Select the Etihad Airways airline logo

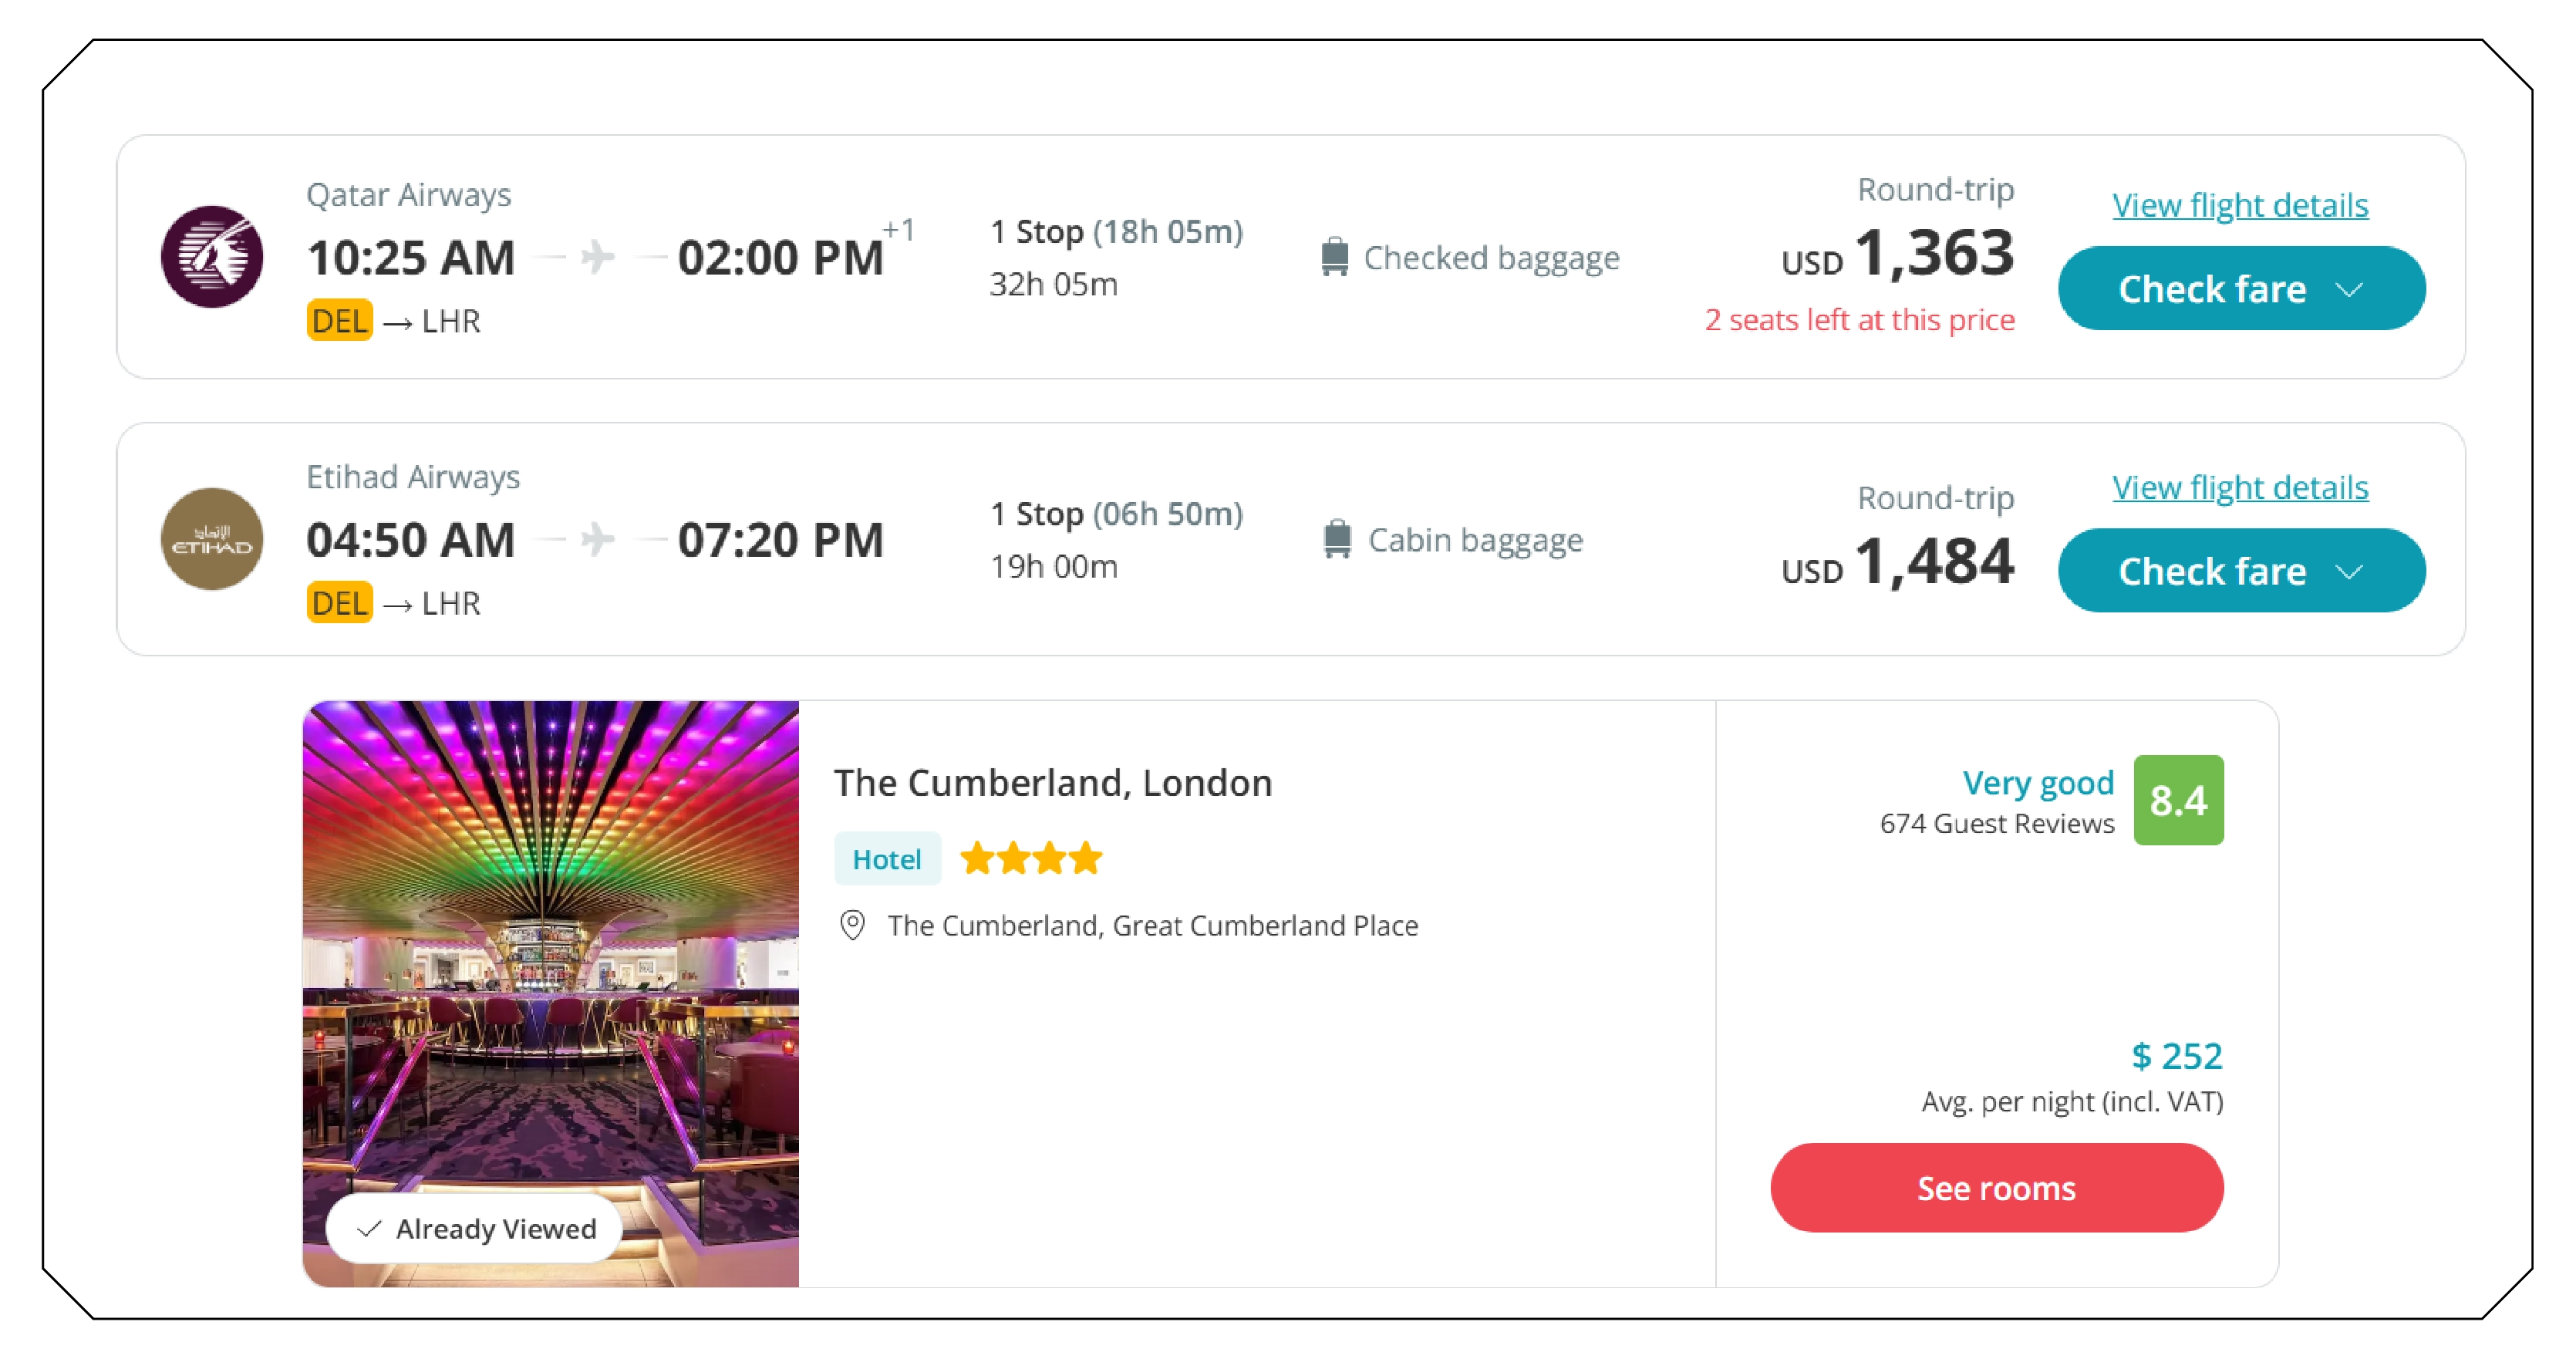211,539
